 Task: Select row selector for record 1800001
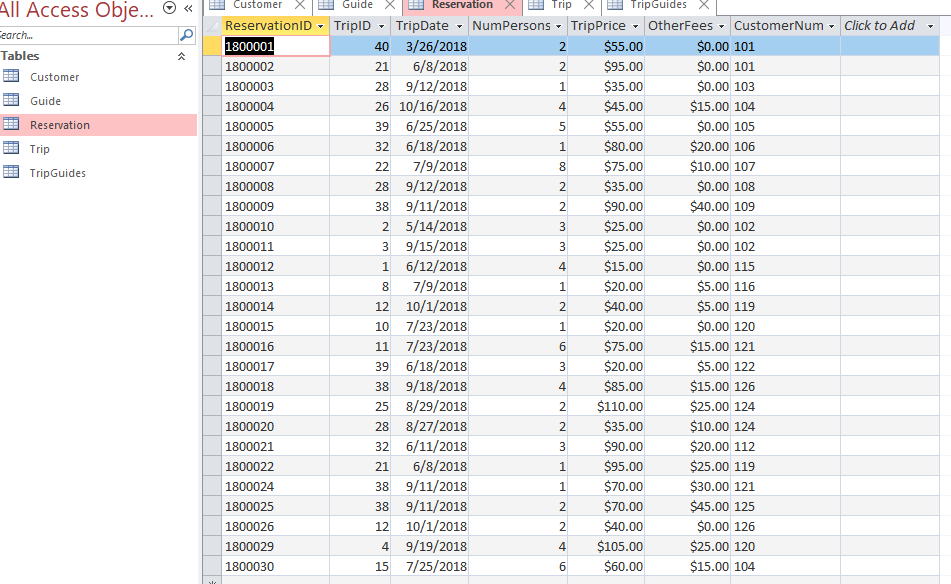click(212, 46)
